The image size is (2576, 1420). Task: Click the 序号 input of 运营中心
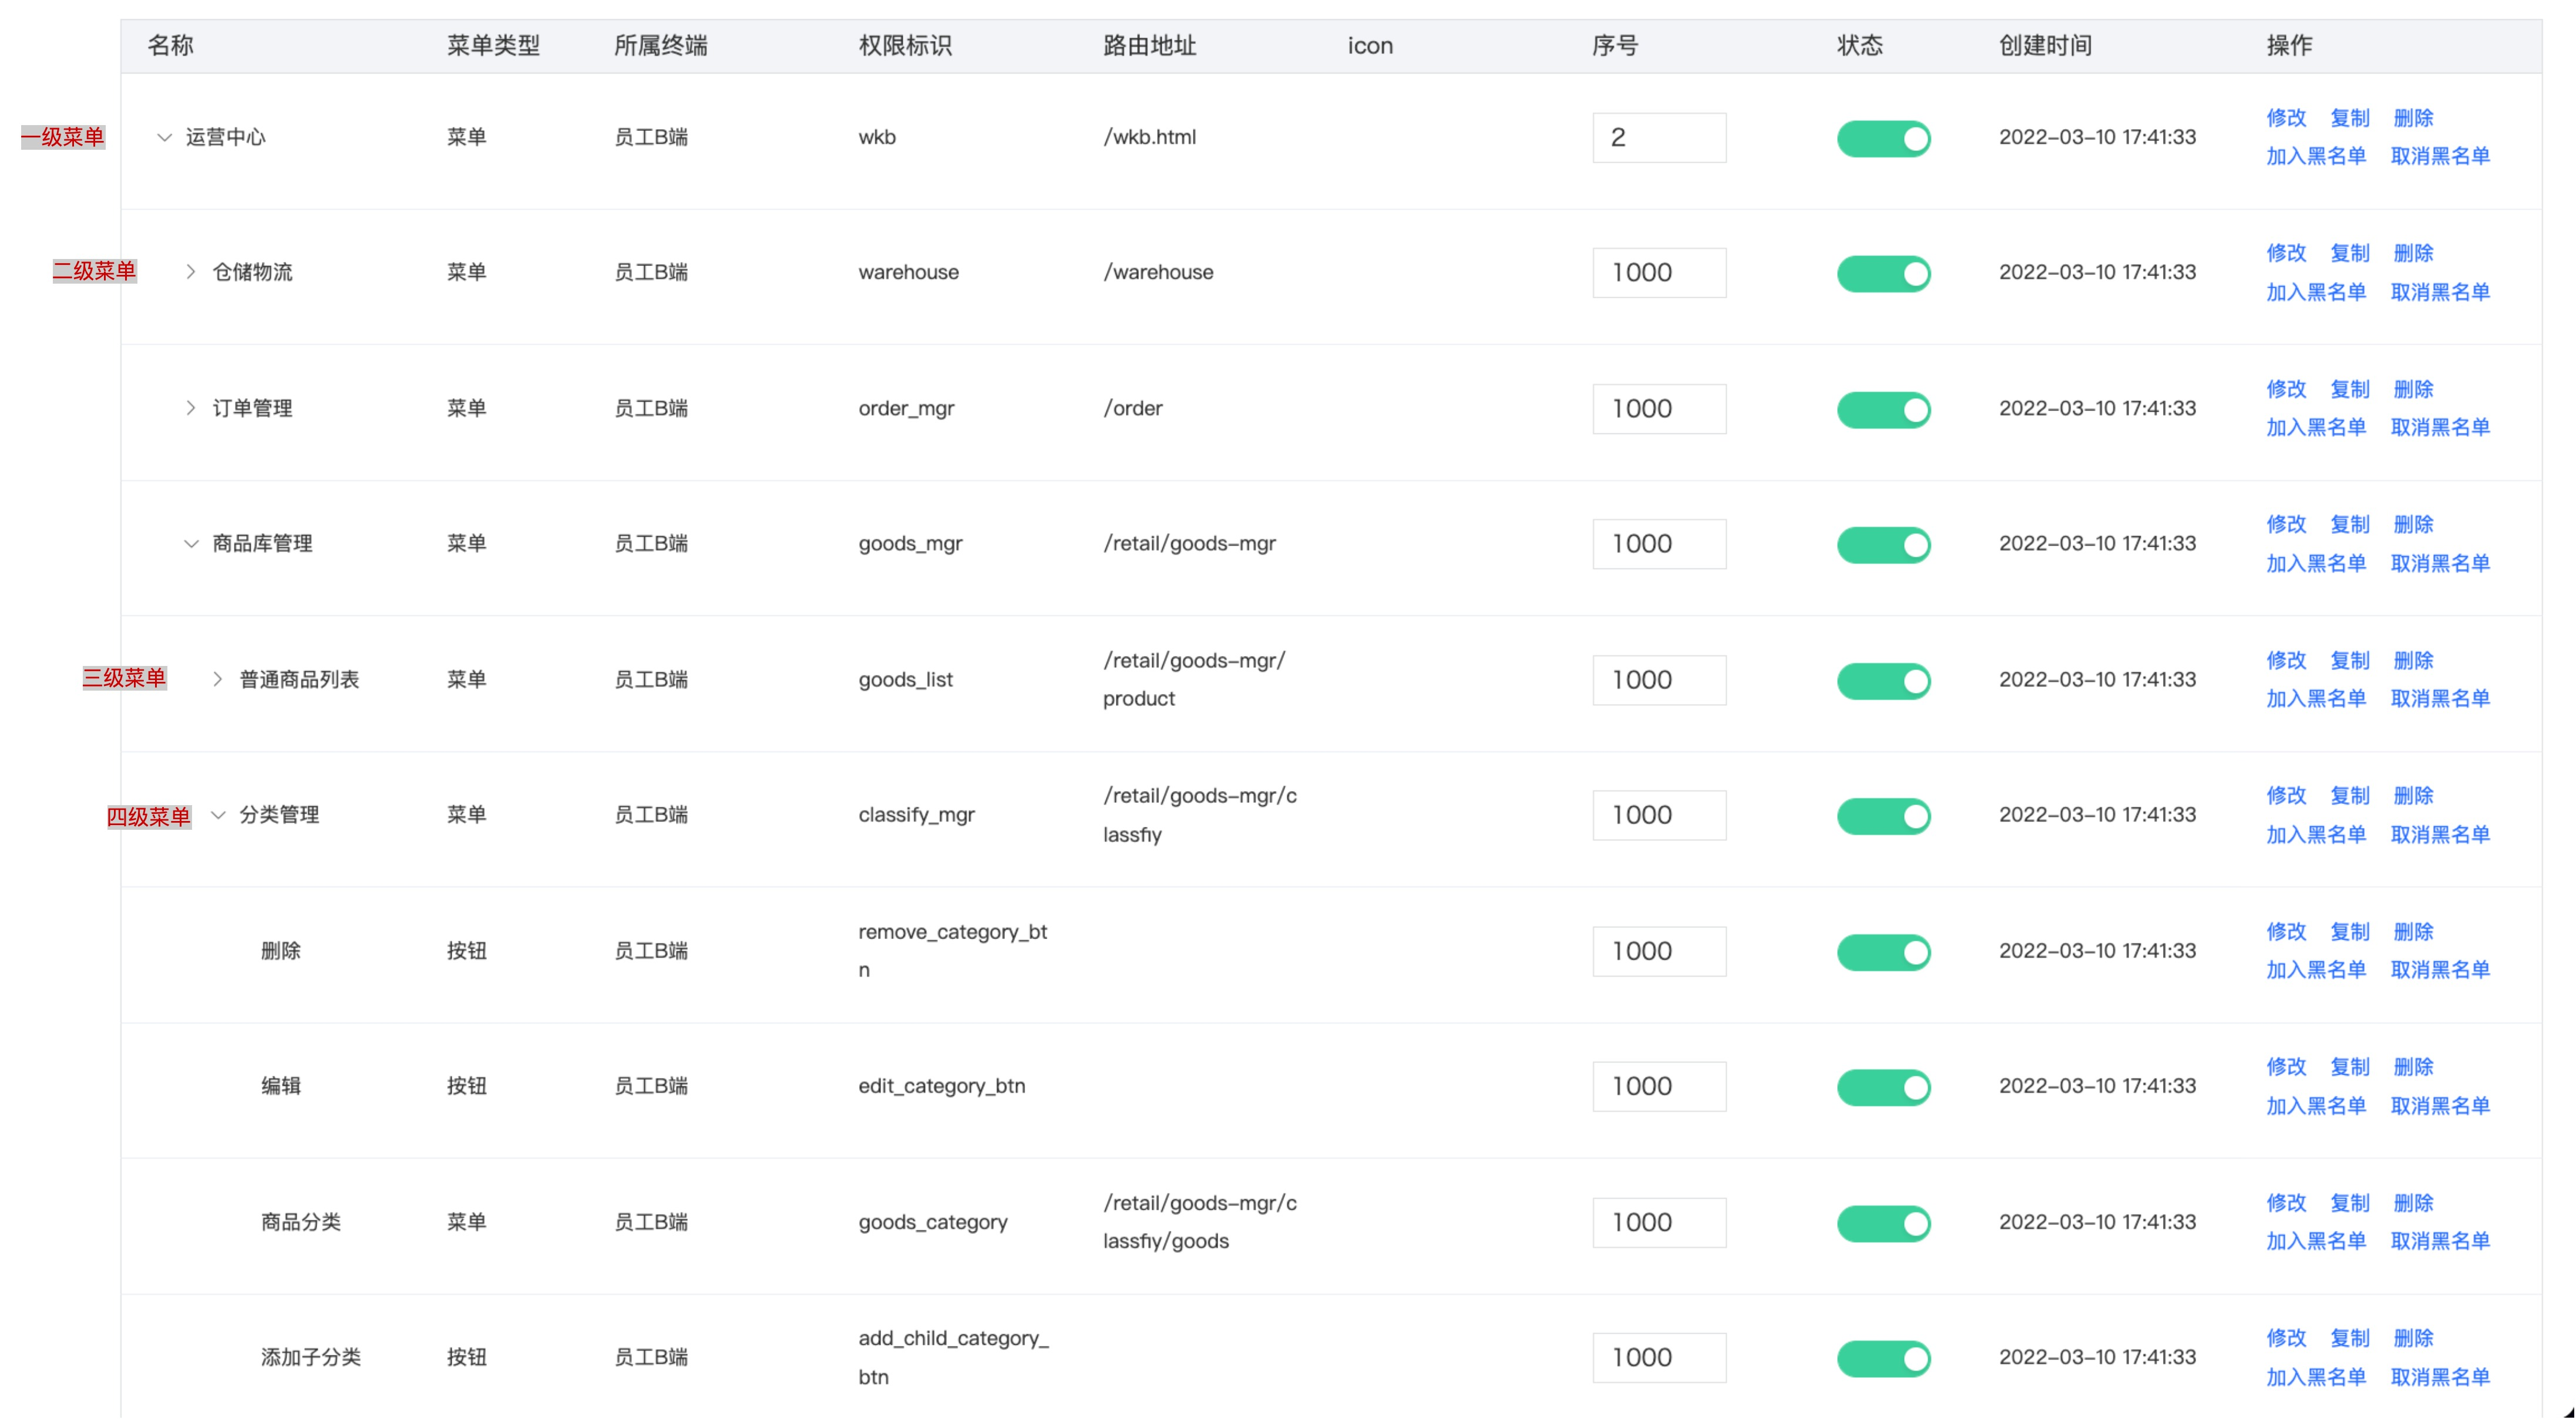pyautogui.click(x=1659, y=137)
